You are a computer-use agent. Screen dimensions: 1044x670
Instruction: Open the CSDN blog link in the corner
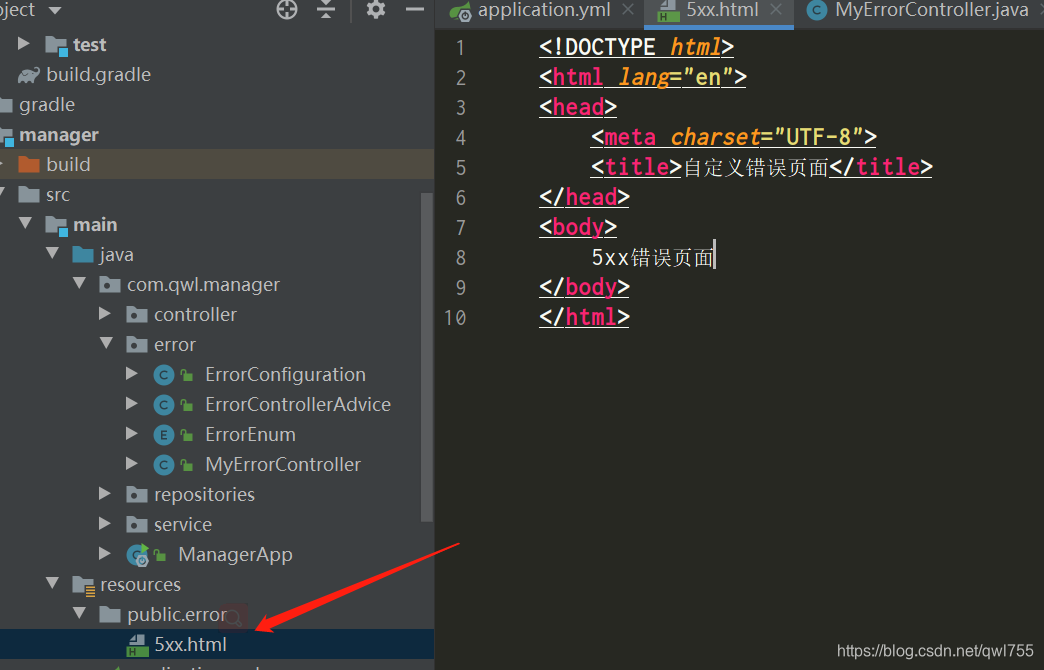(934, 650)
